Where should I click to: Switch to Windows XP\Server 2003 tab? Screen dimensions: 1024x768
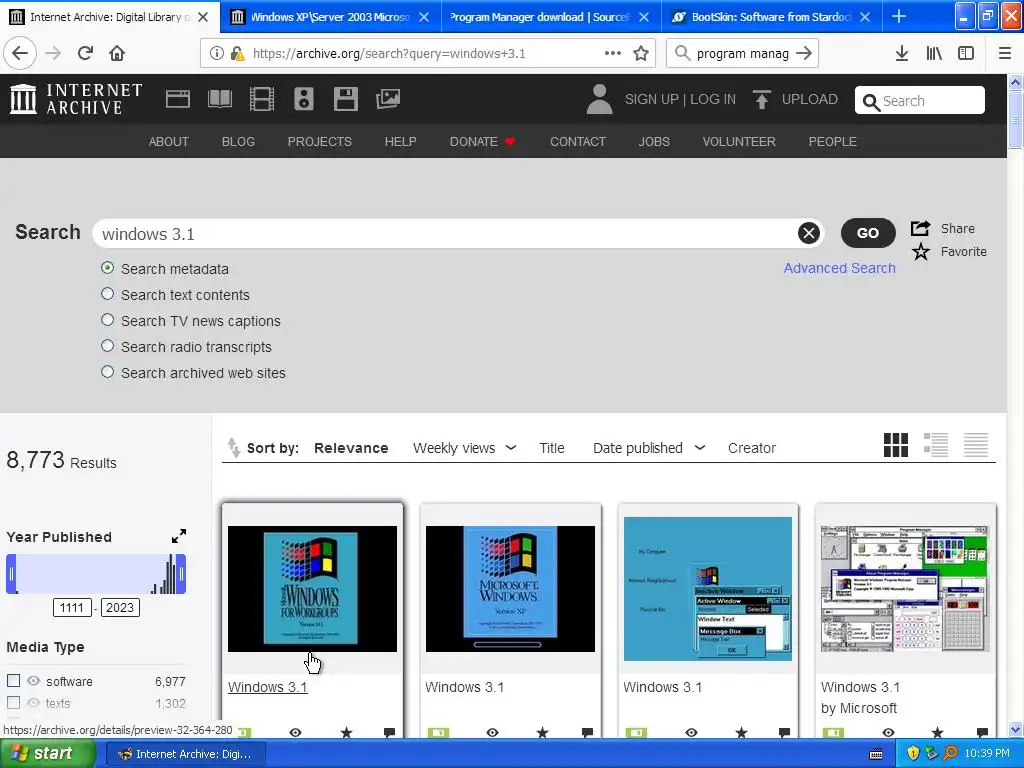[330, 17]
